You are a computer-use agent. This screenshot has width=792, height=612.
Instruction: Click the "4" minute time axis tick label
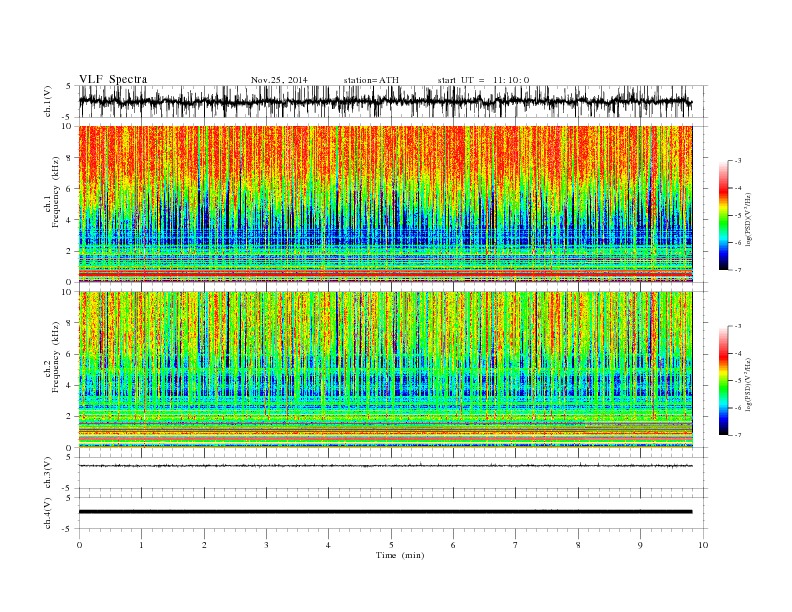click(328, 545)
